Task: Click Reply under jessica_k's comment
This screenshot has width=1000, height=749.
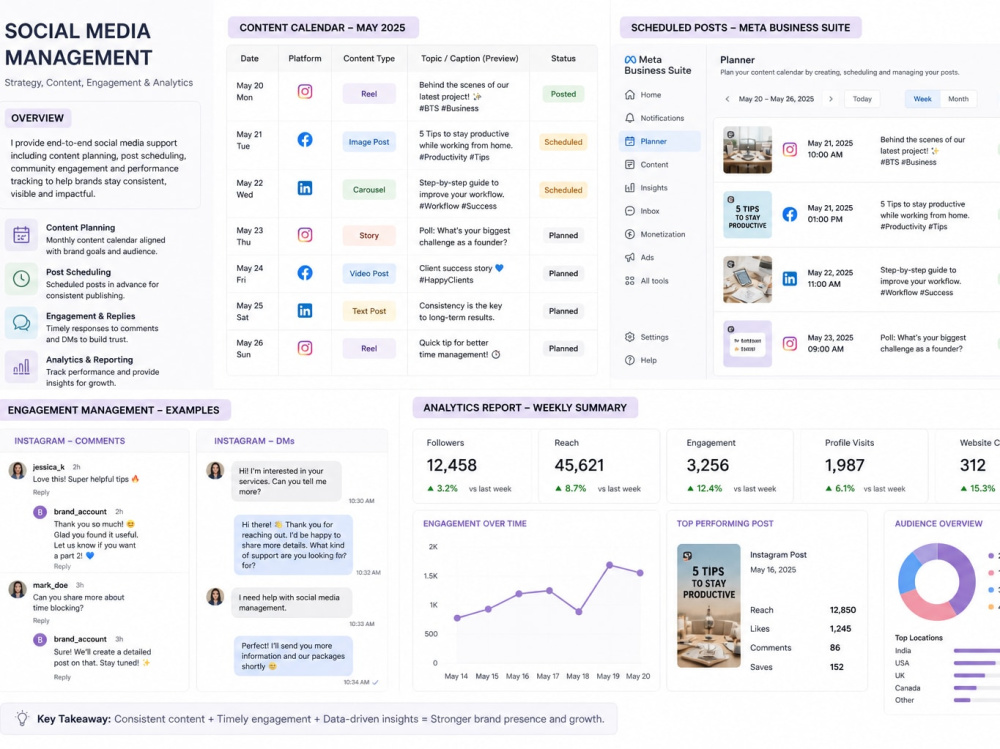Action: point(41,492)
